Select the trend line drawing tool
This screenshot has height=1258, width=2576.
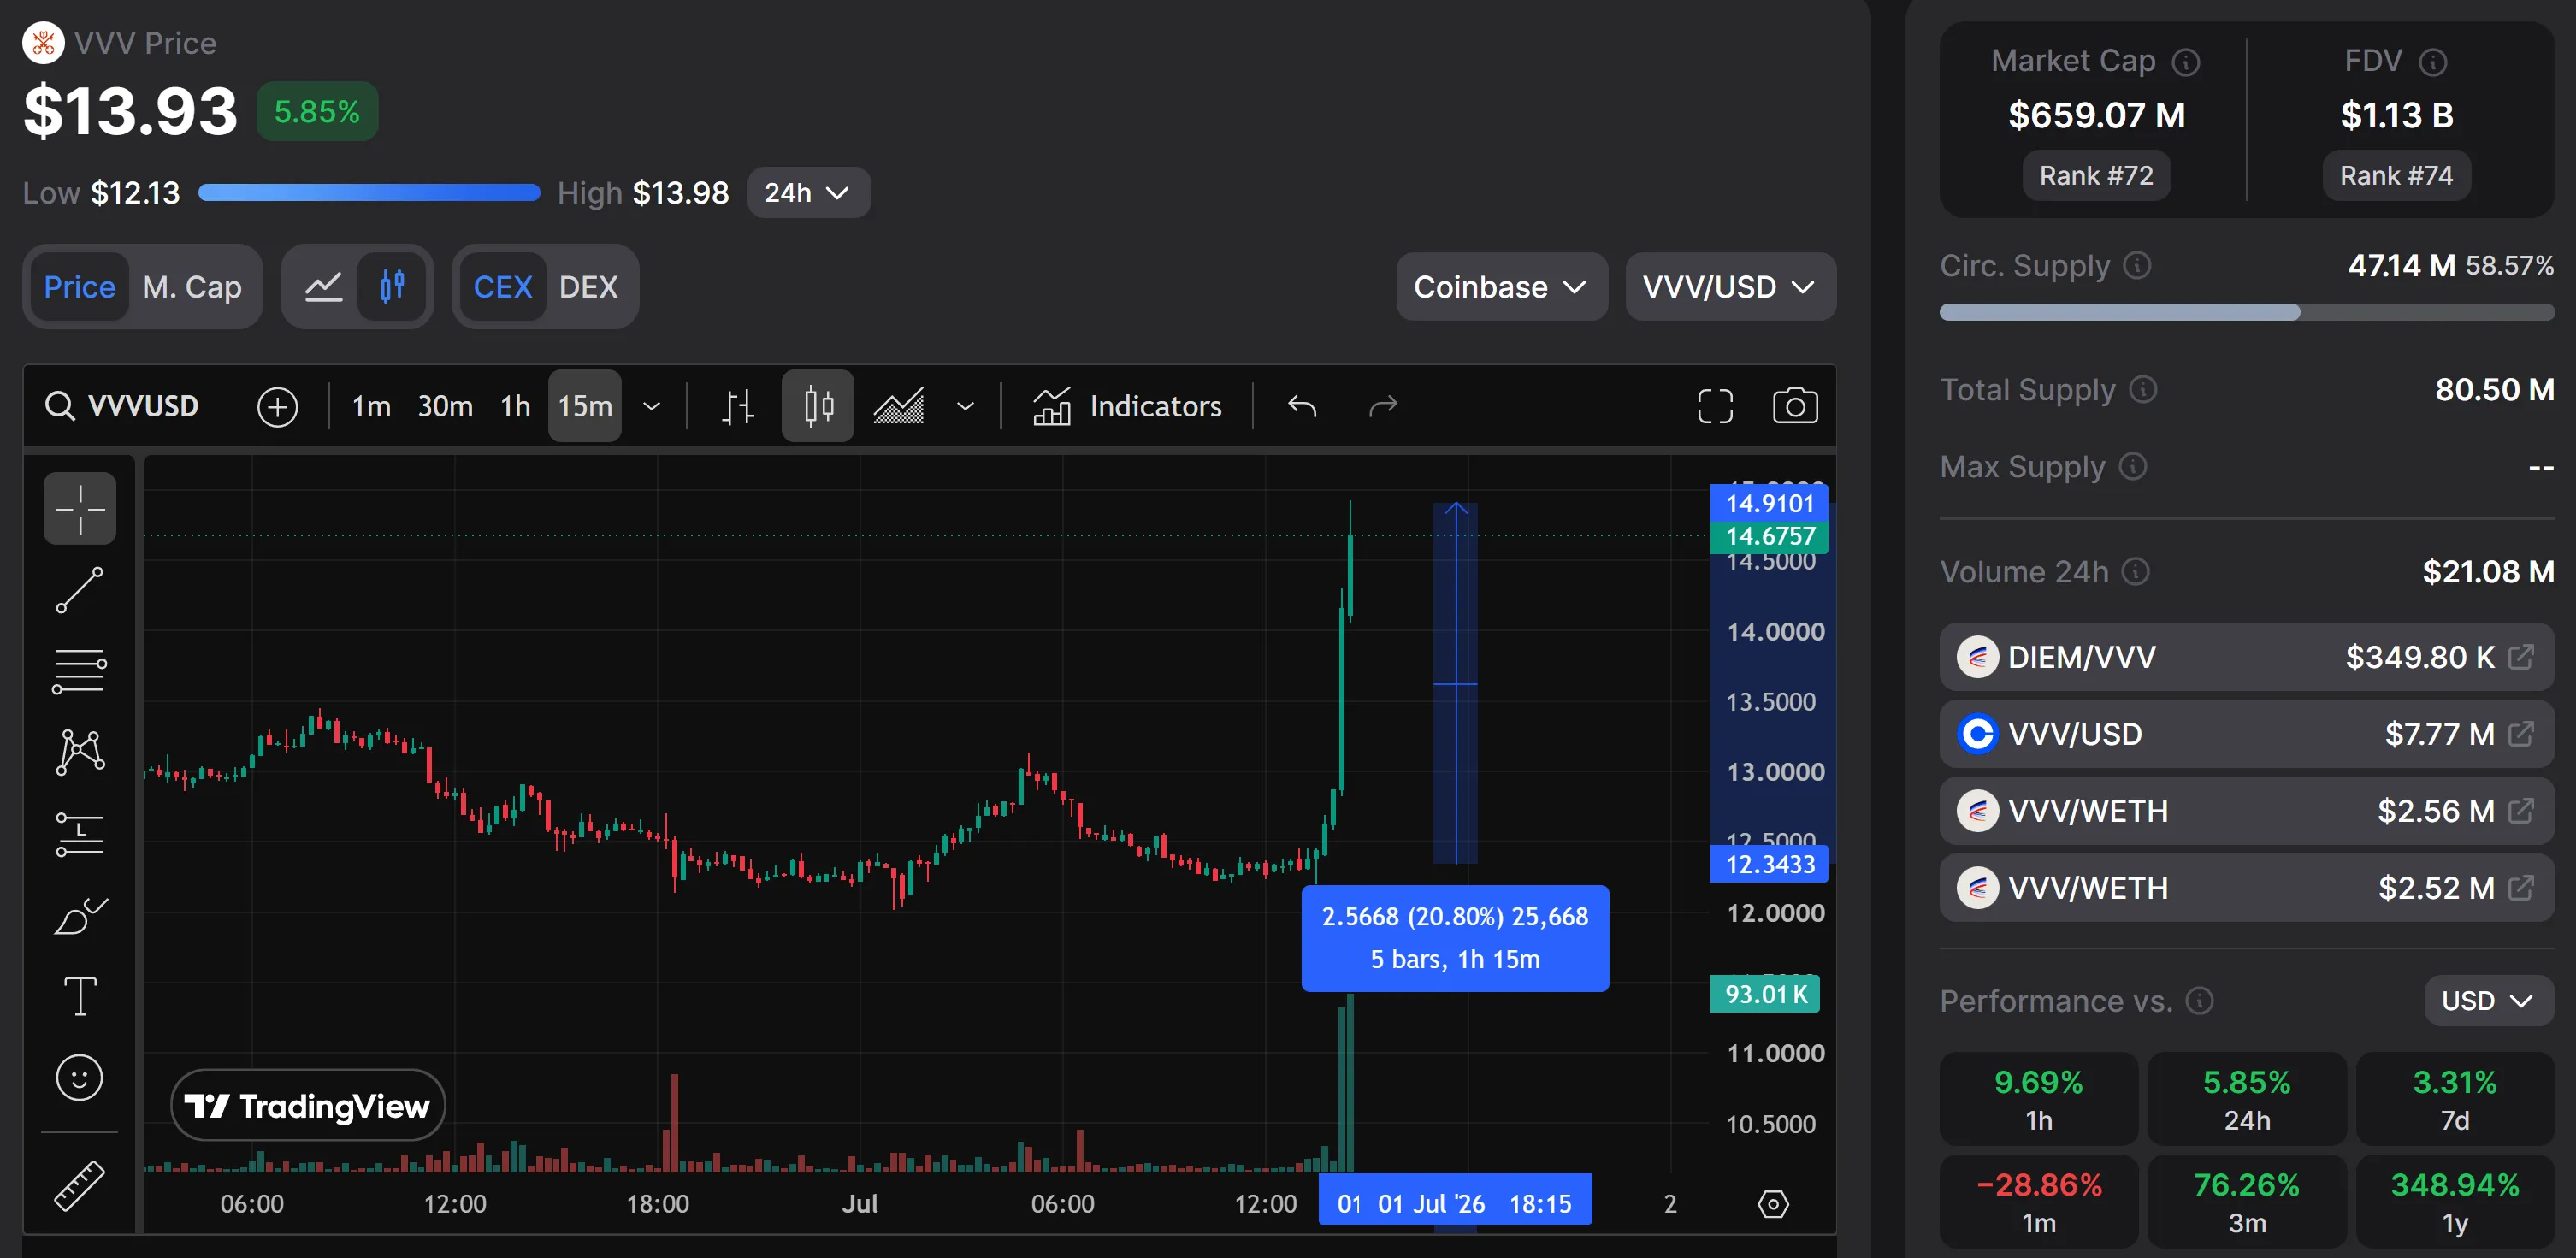pyautogui.click(x=80, y=590)
